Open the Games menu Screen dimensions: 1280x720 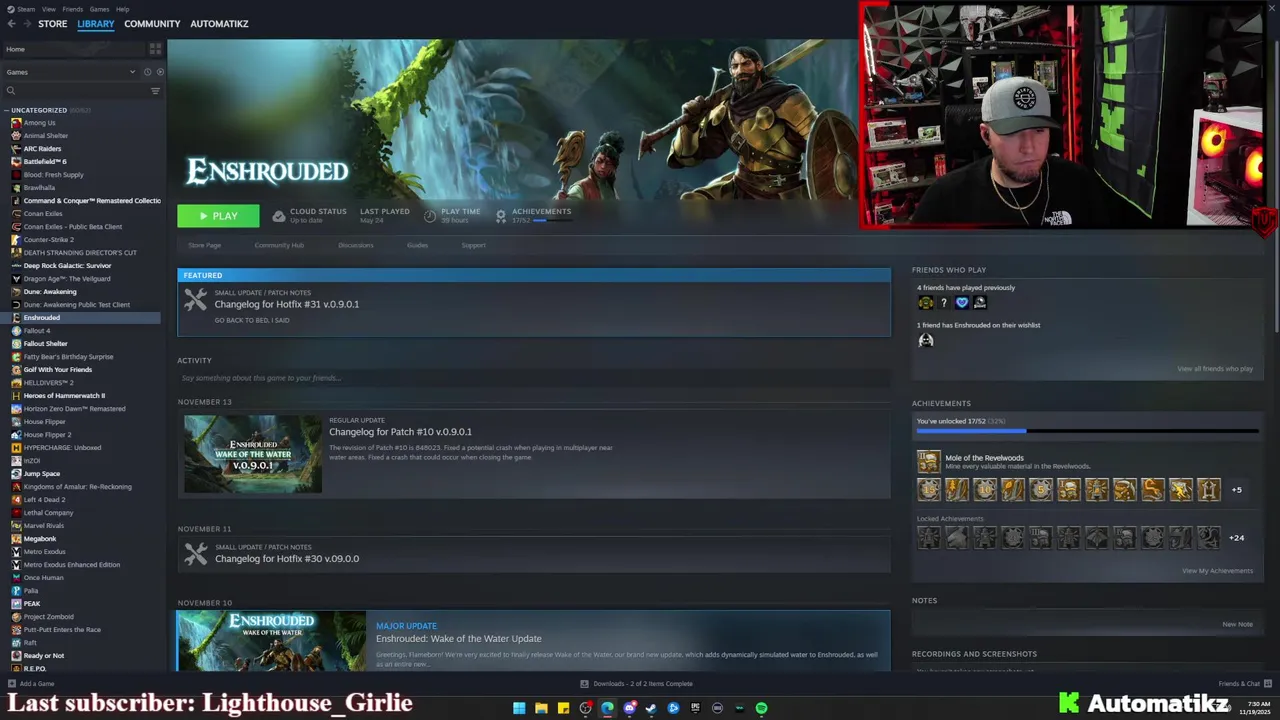coord(99,9)
